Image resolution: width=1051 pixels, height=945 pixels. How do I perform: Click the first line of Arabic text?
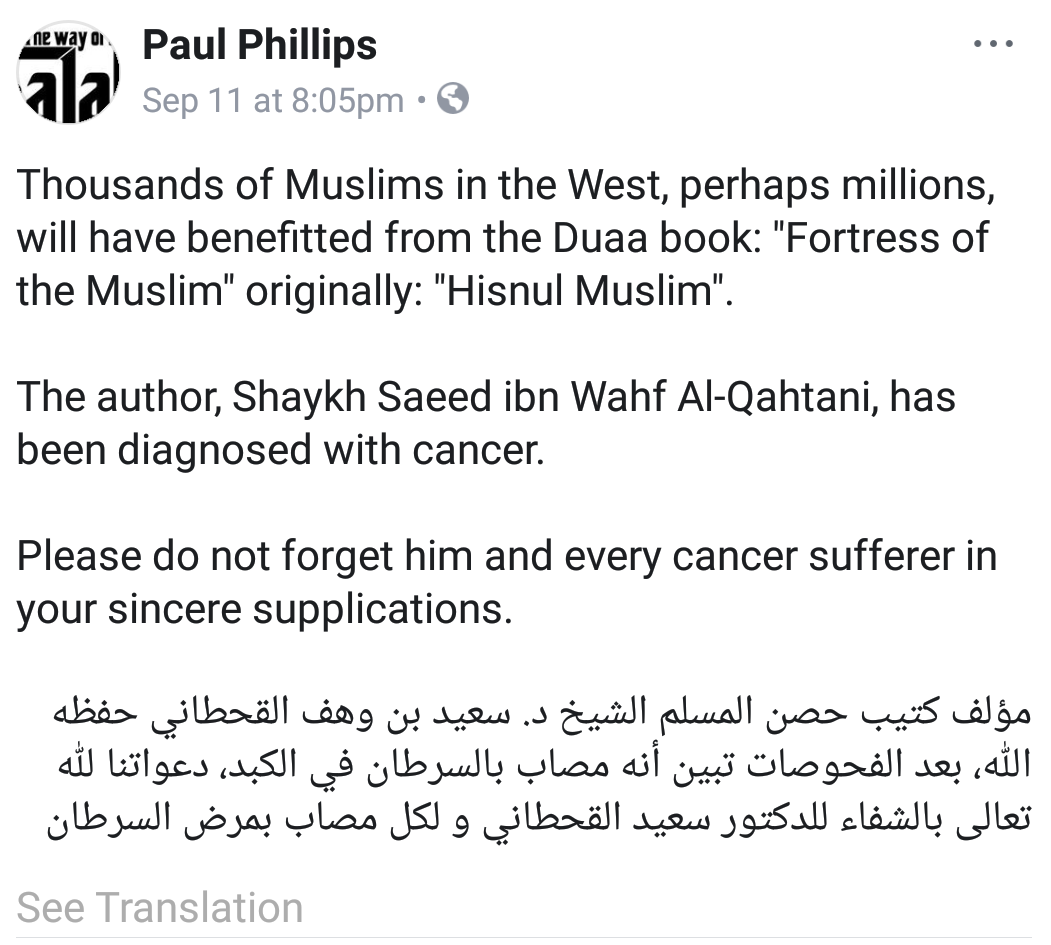(542, 712)
